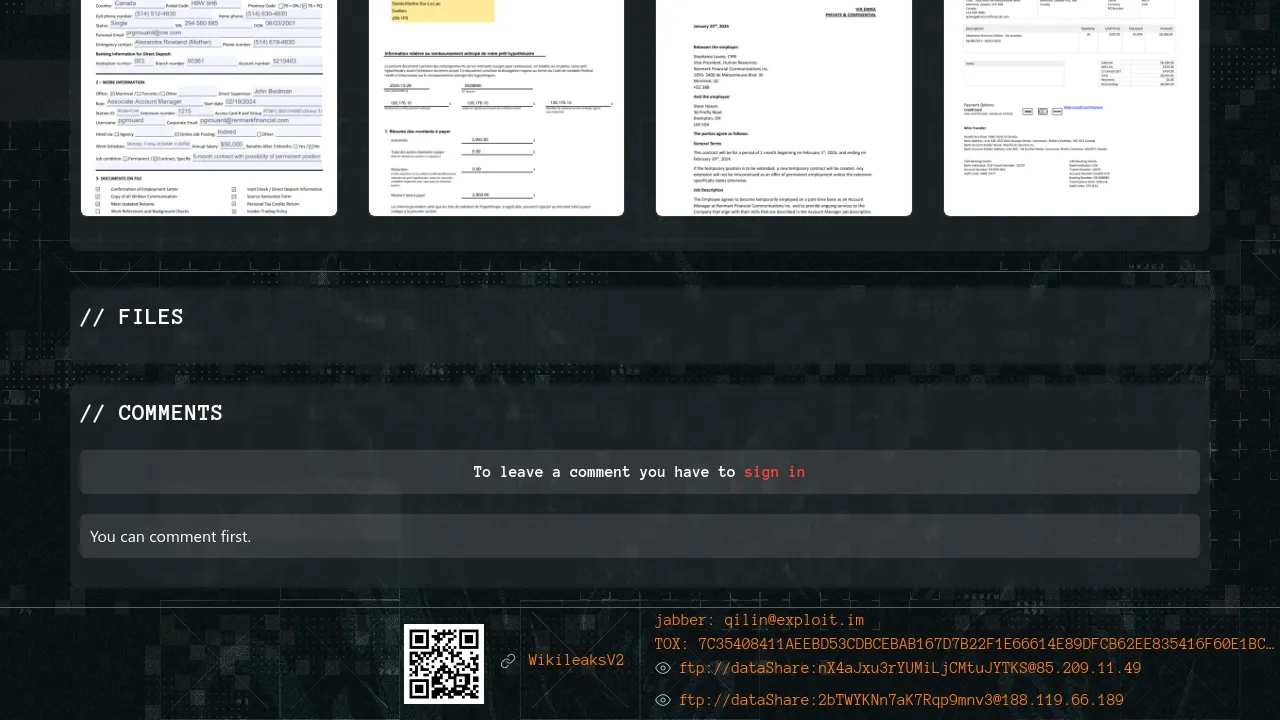Click the QR code image
Viewport: 1280px width, 720px height.
444,663
